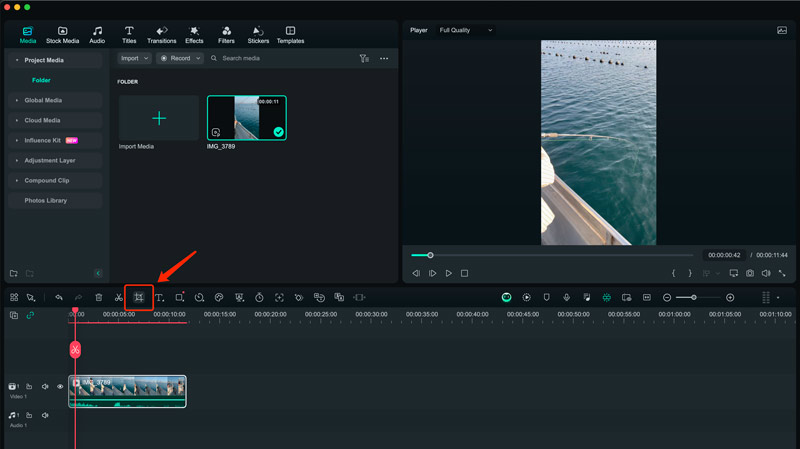Toggle the green link icon above tracks
Screen dimensions: 800x449
[30, 315]
